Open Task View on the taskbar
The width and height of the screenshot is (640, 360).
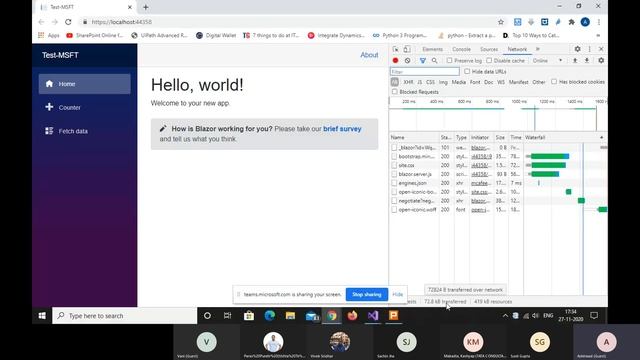(227, 316)
